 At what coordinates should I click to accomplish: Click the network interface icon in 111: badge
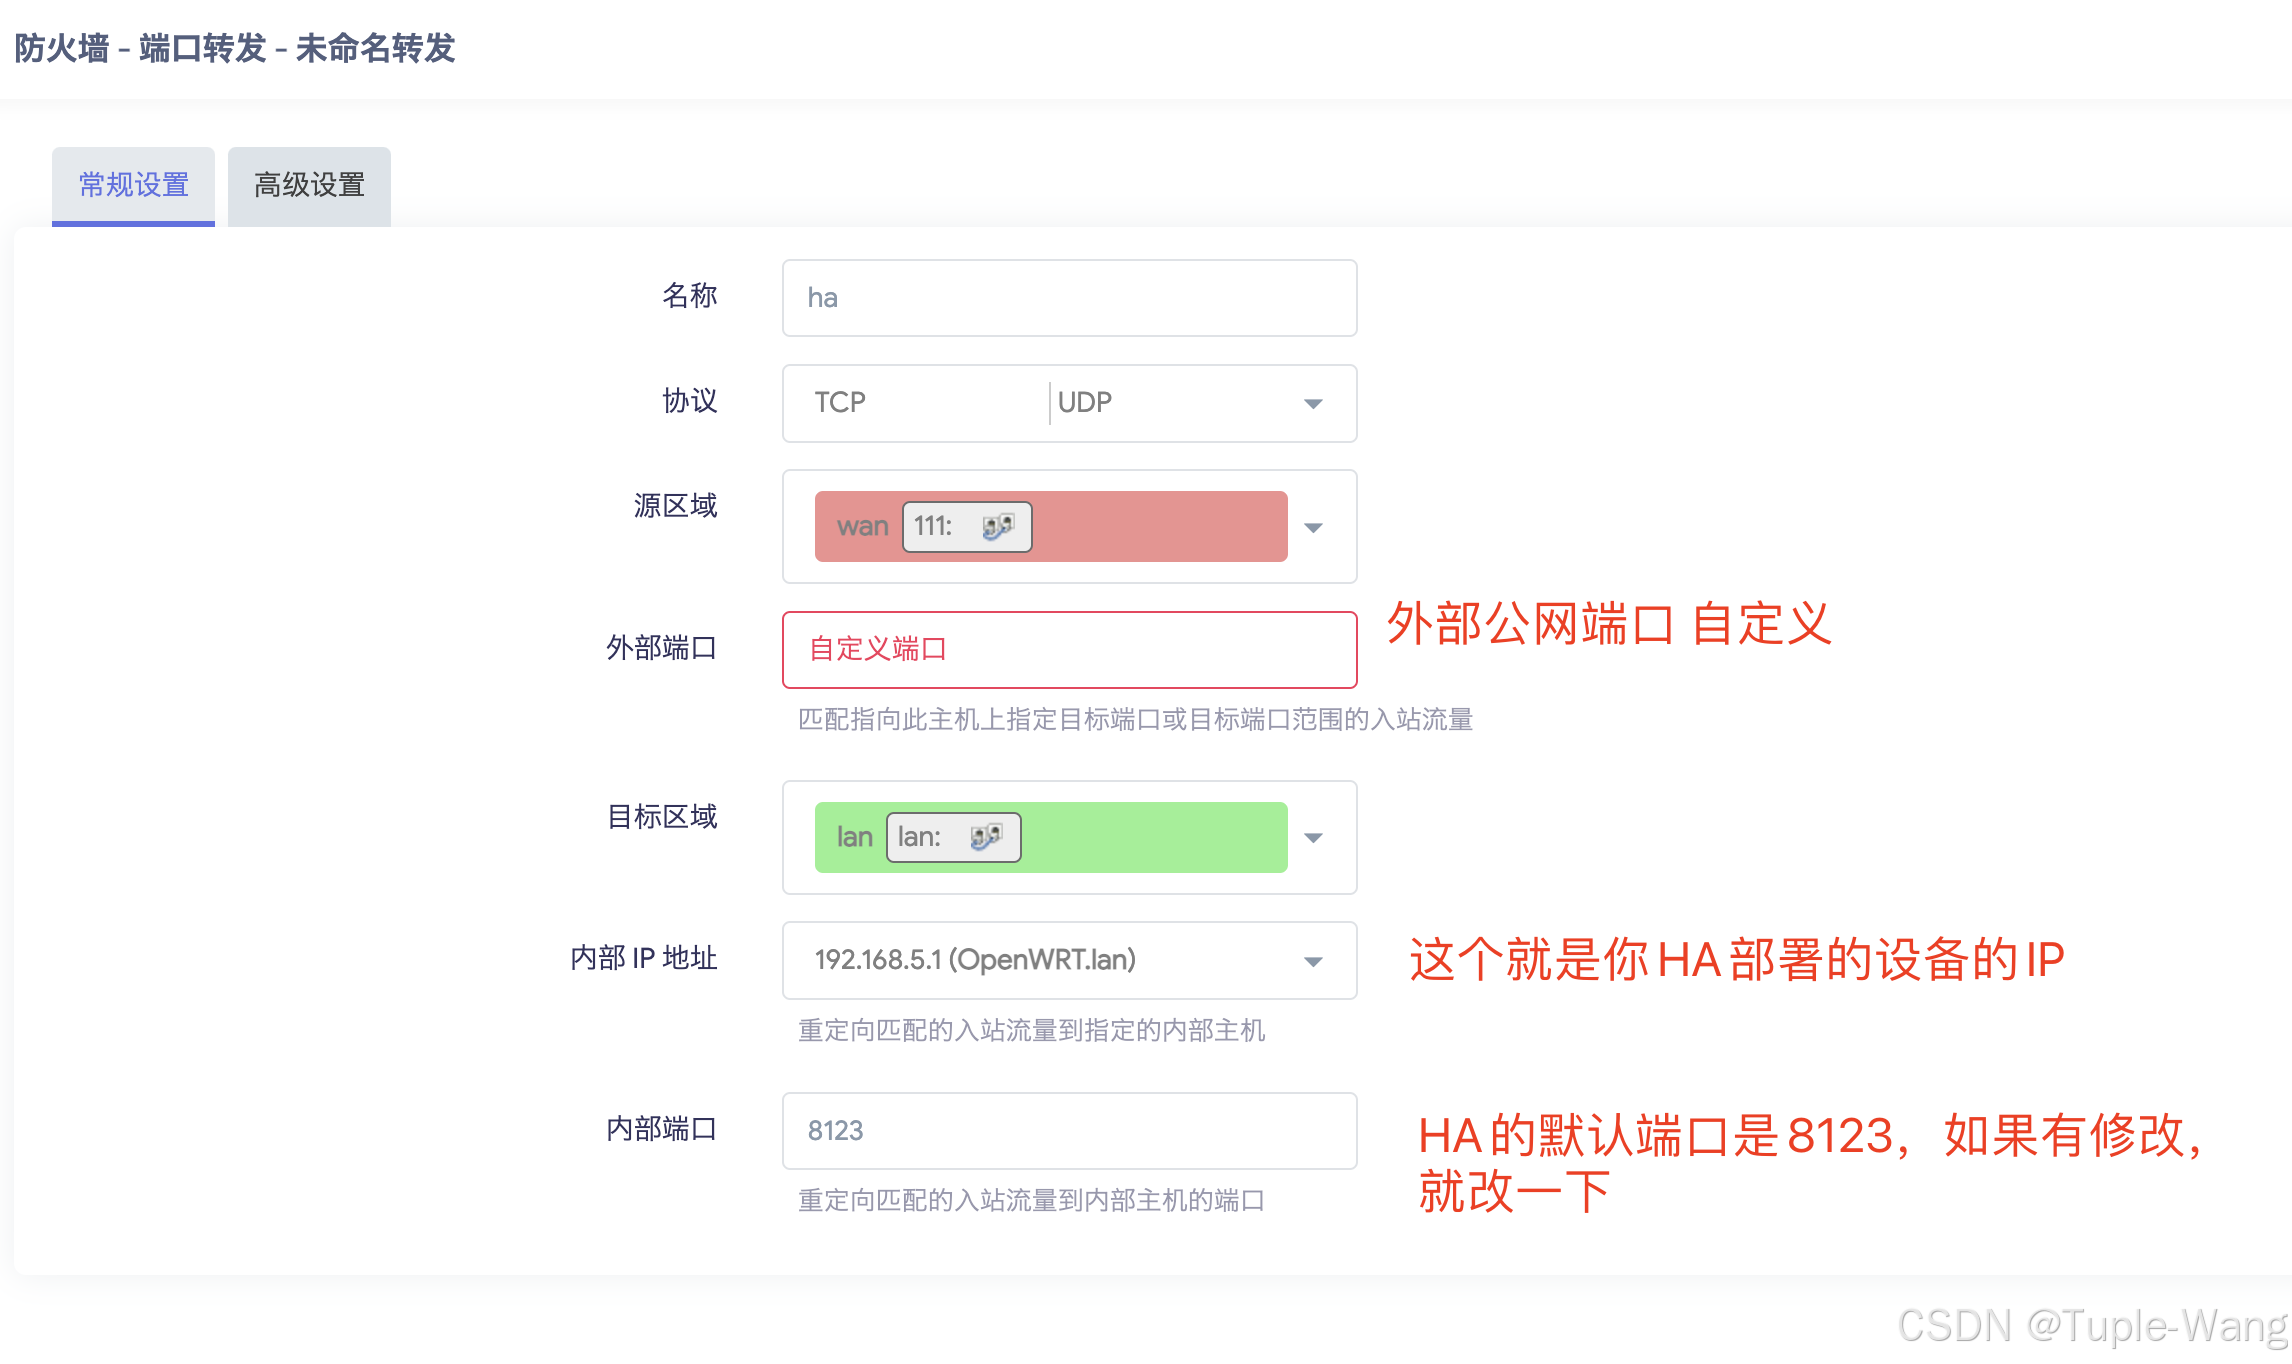997,526
